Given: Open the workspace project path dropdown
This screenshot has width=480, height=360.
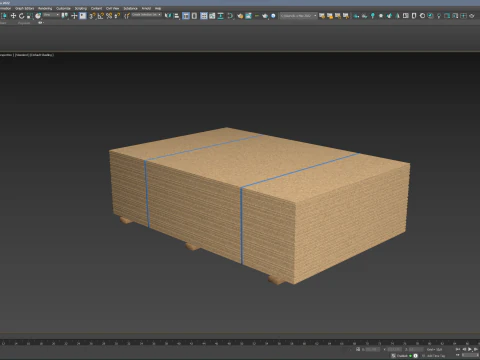Looking at the screenshot, I should [x=299, y=16].
